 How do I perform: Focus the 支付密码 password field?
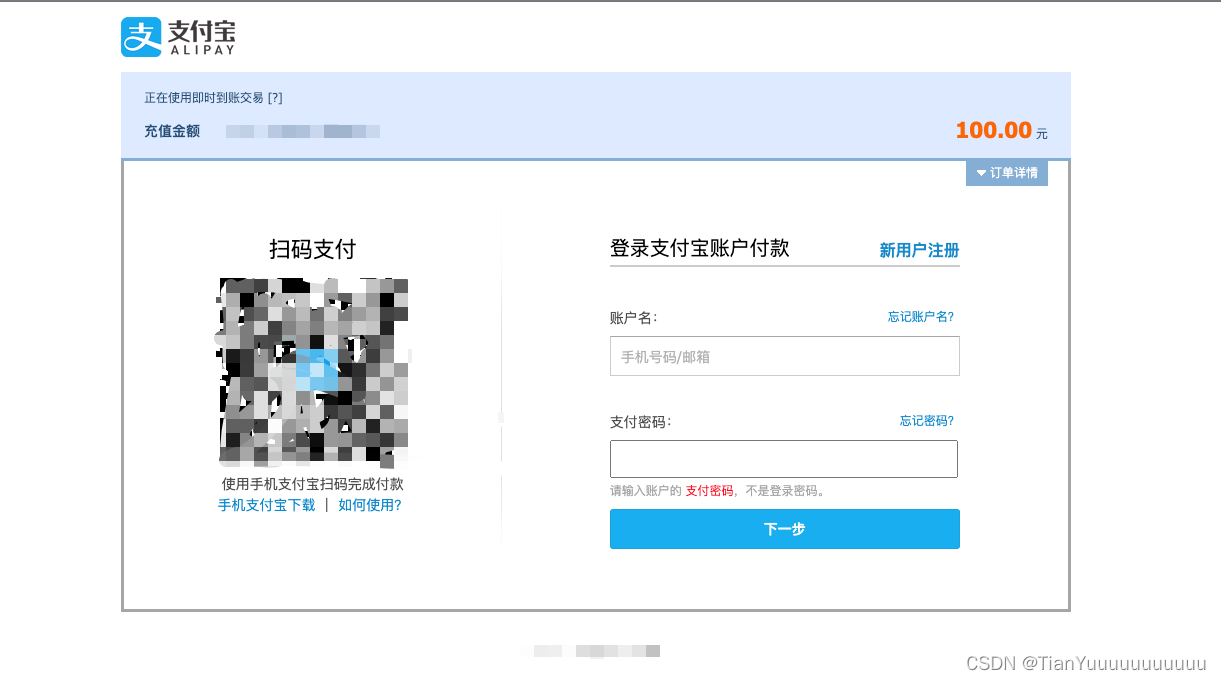pyautogui.click(x=784, y=459)
